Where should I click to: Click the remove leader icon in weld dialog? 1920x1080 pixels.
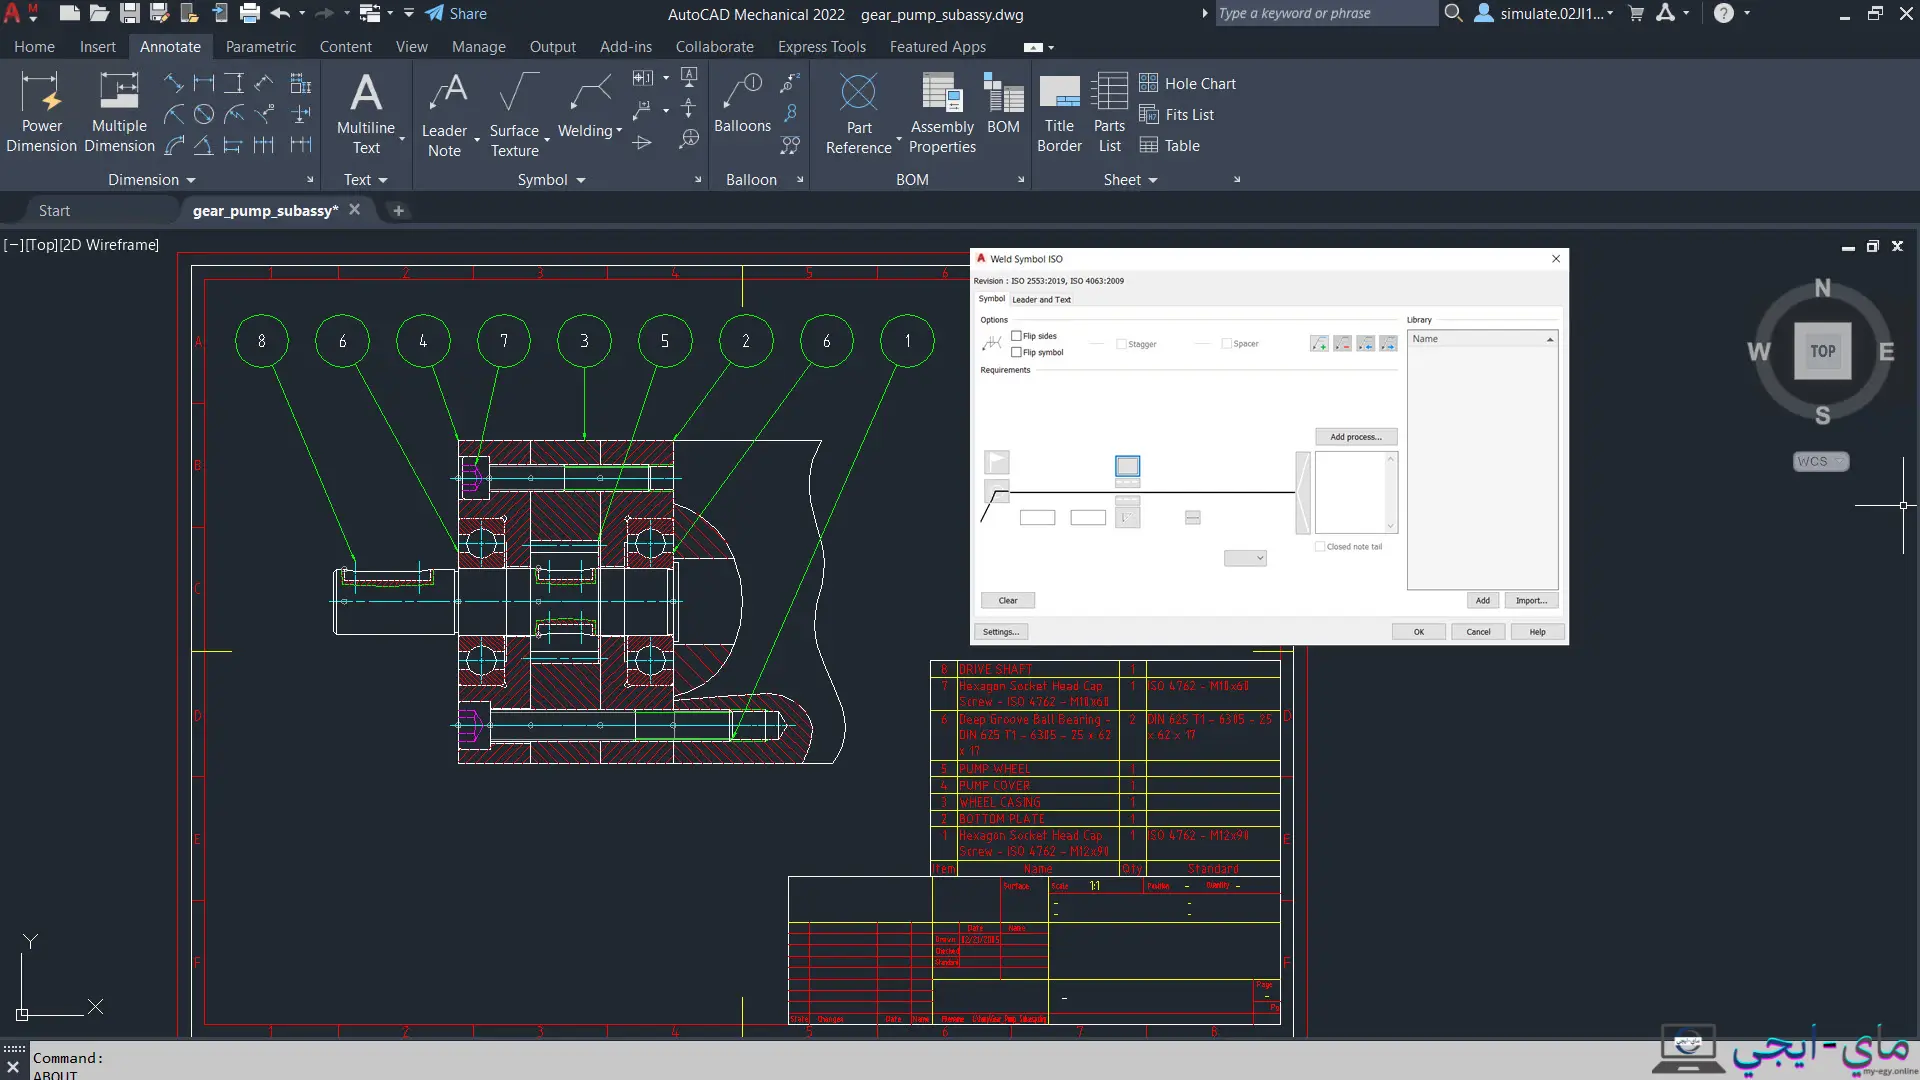click(x=1342, y=344)
